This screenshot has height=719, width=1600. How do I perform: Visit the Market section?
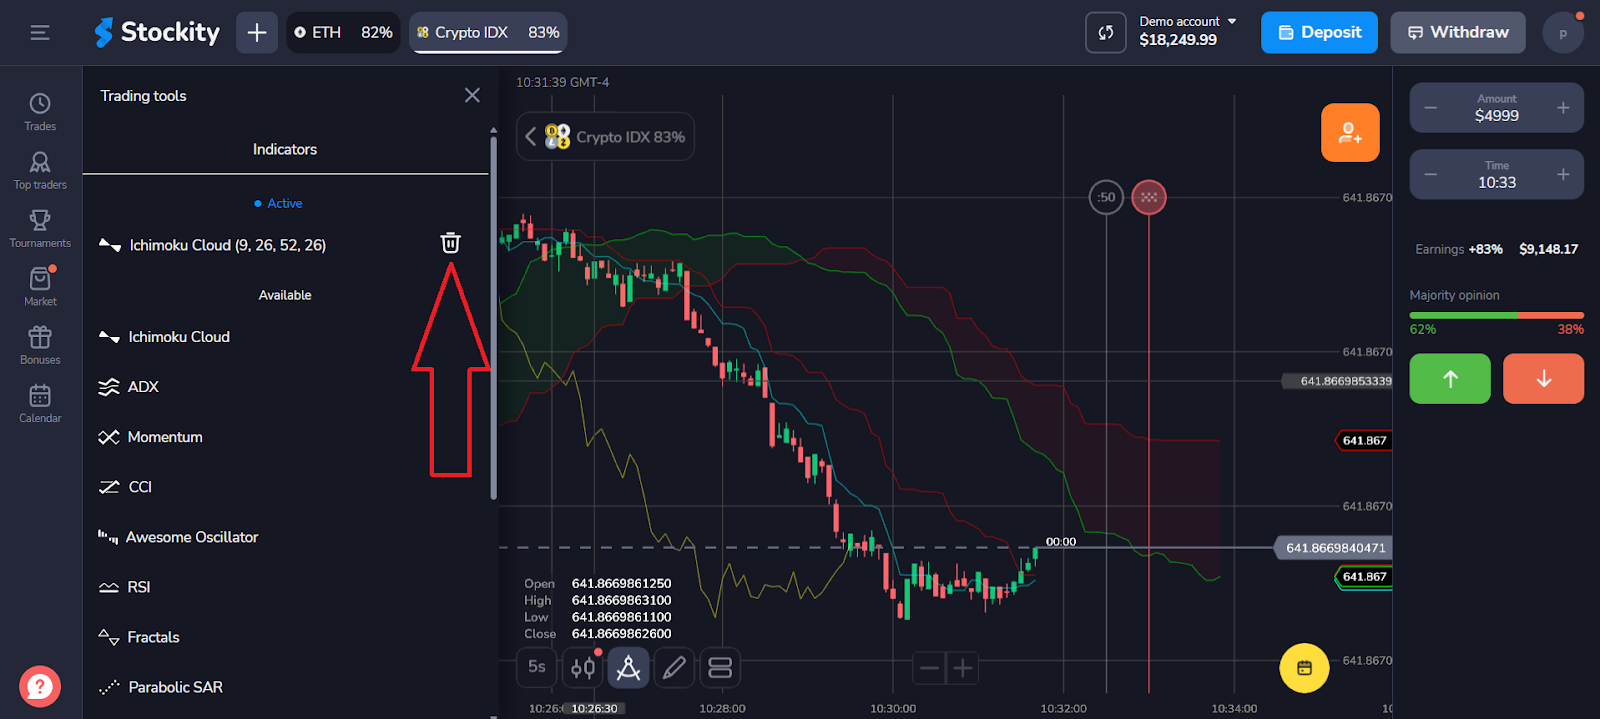point(40,287)
